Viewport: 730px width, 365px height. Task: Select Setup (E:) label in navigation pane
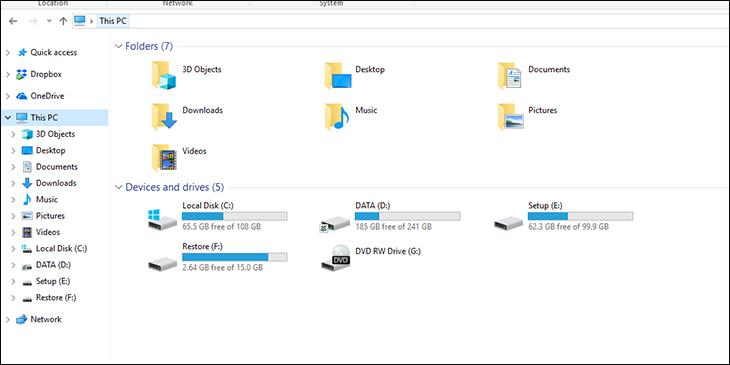click(53, 281)
